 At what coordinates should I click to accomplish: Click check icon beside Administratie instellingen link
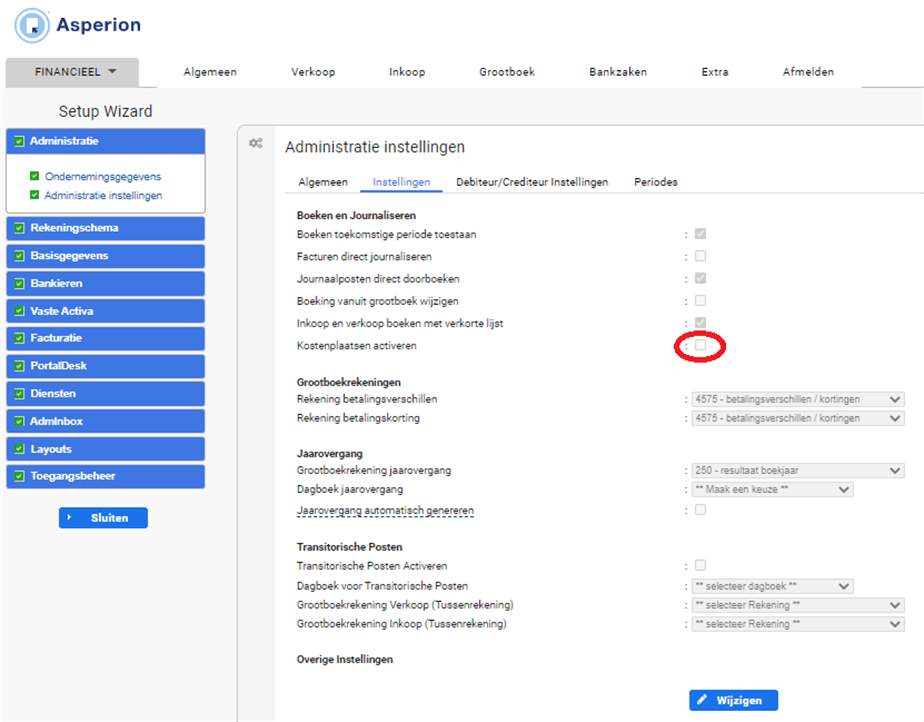click(x=34, y=194)
